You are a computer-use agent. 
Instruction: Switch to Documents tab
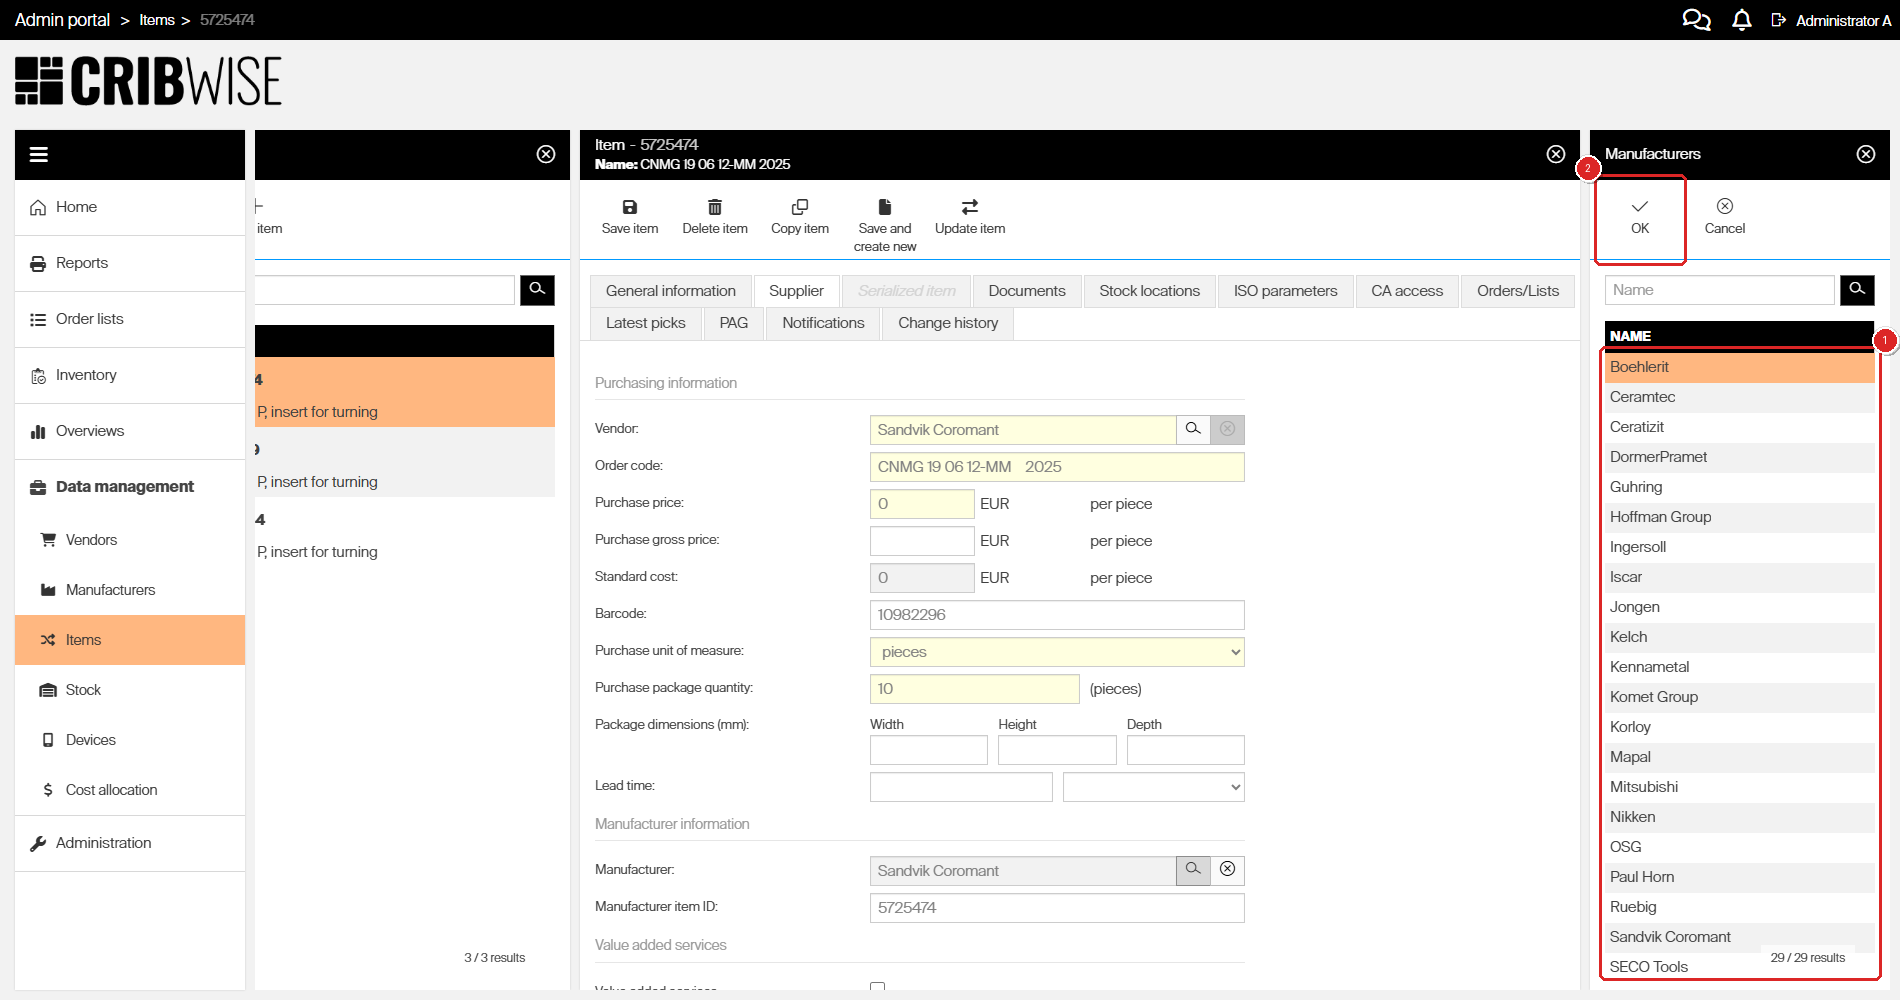pos(1027,291)
